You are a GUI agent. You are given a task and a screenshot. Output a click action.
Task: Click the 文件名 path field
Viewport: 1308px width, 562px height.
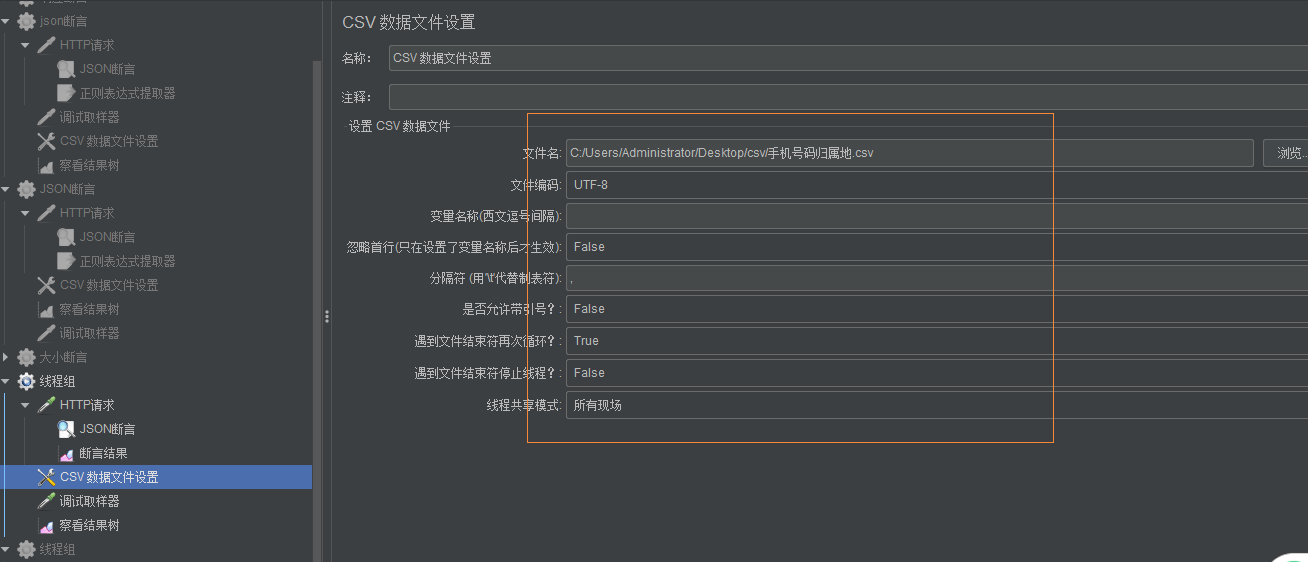pyautogui.click(x=909, y=153)
